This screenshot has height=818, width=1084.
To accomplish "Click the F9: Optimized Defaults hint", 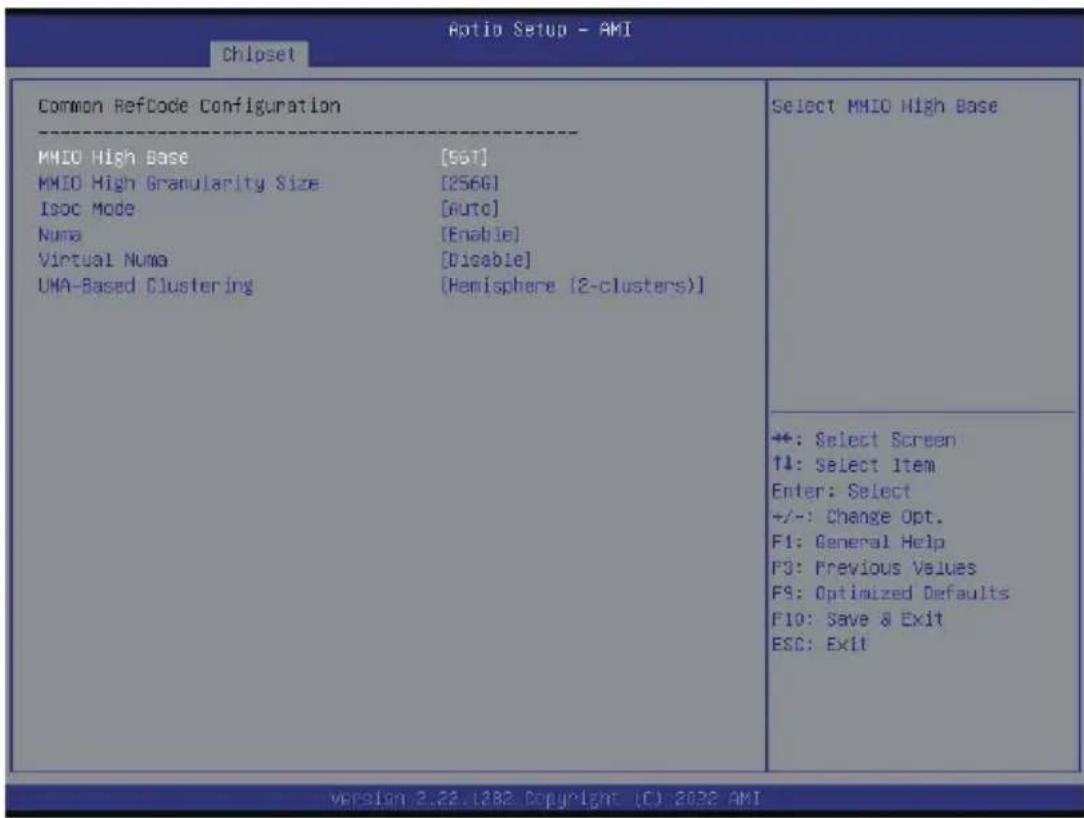I will [x=890, y=593].
